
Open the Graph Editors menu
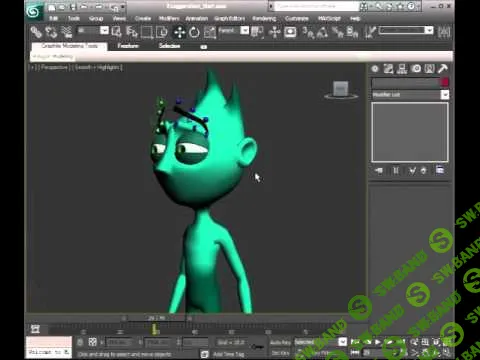point(229,18)
